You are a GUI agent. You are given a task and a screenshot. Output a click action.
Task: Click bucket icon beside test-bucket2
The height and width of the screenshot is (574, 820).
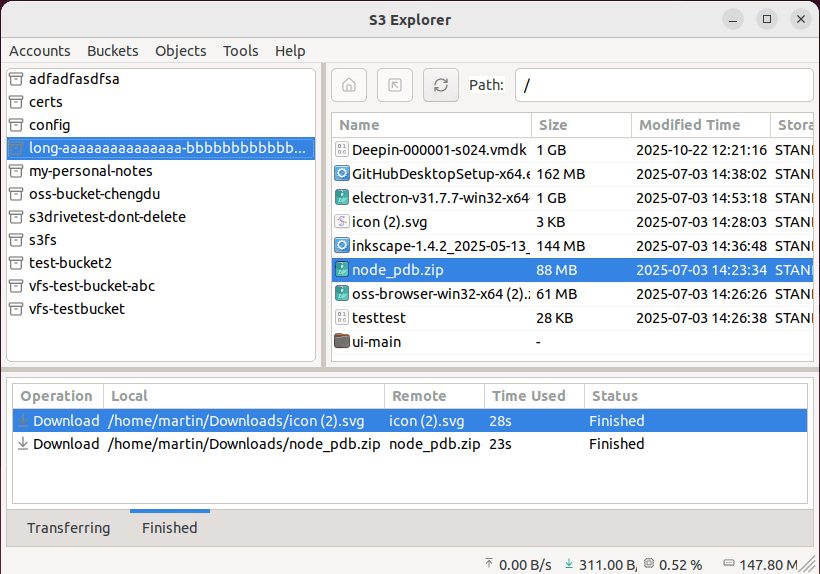16,263
